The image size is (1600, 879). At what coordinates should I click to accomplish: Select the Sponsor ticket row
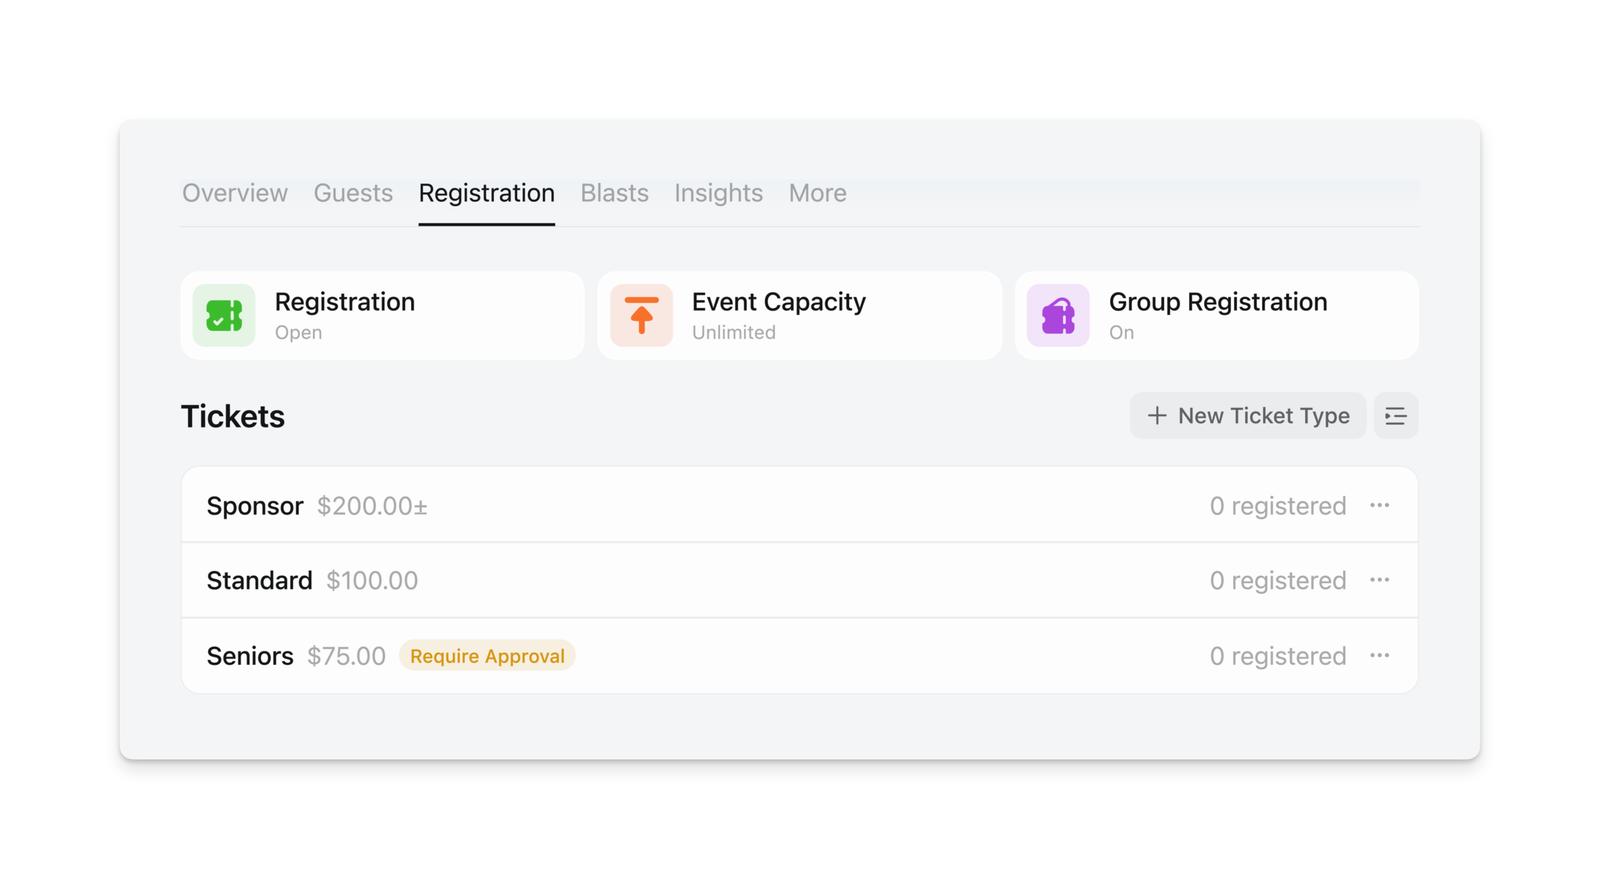(x=700, y=506)
